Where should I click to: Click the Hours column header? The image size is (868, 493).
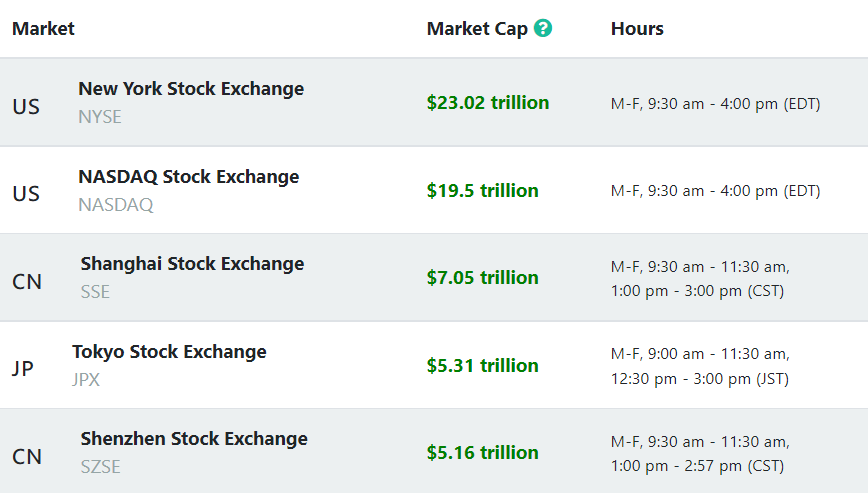tap(637, 28)
